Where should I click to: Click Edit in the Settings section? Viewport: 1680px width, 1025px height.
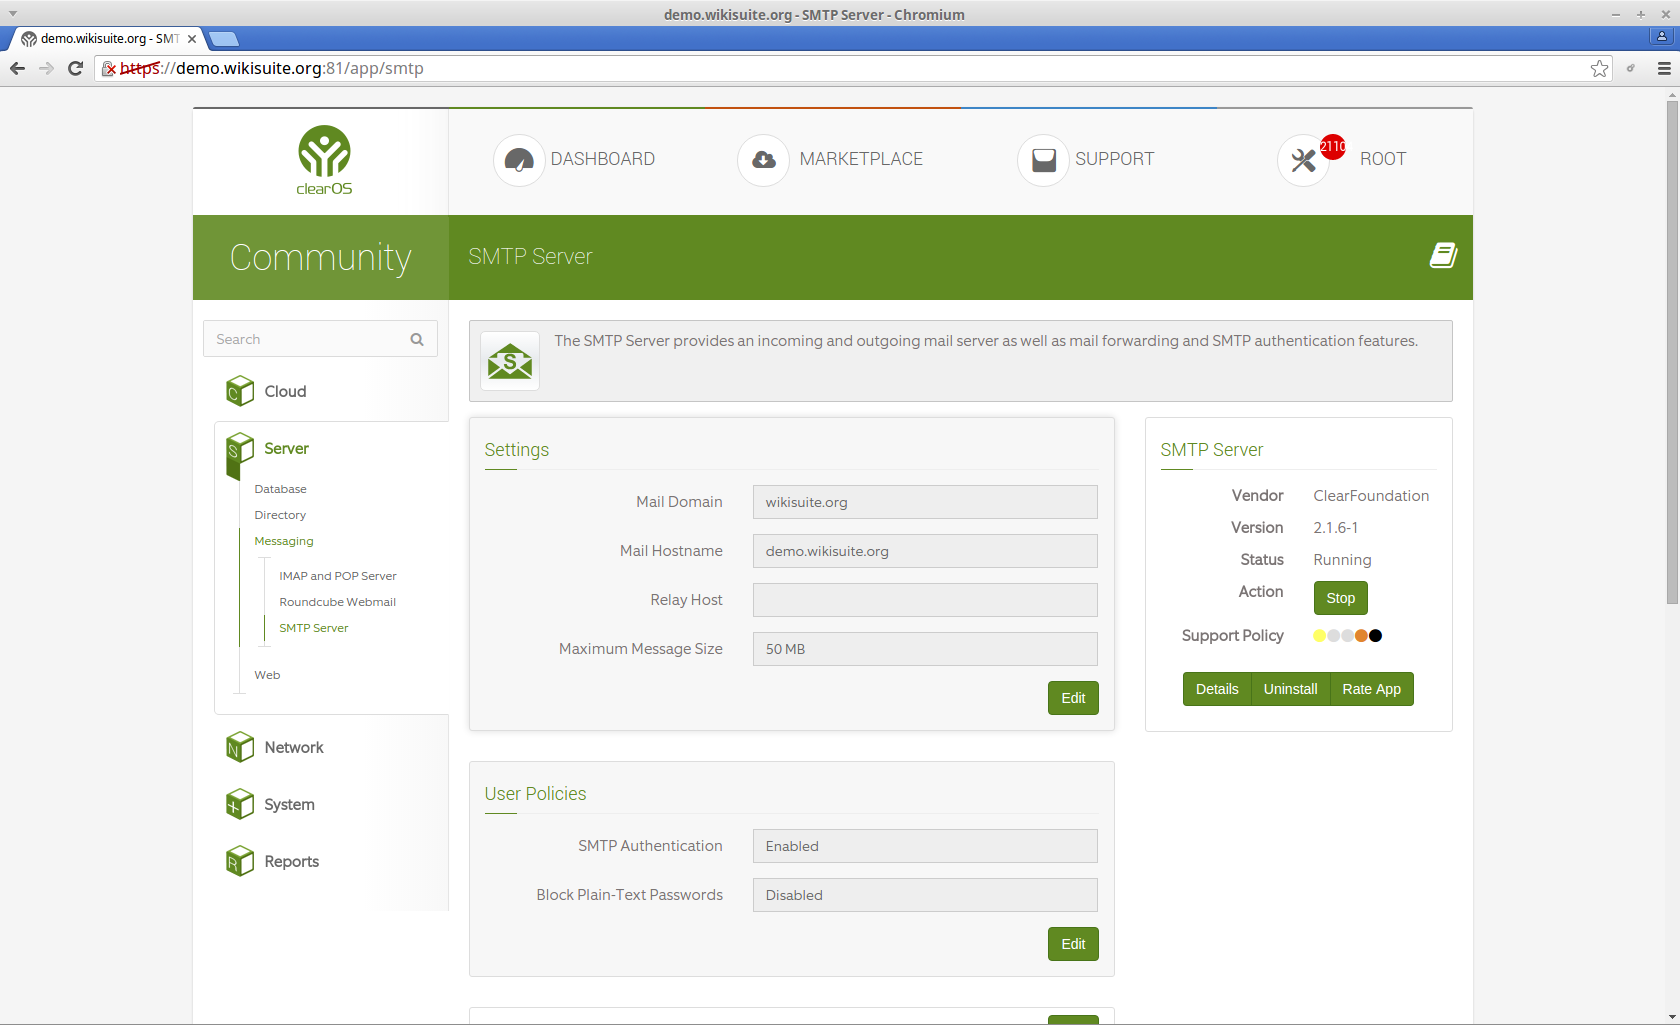(x=1073, y=698)
